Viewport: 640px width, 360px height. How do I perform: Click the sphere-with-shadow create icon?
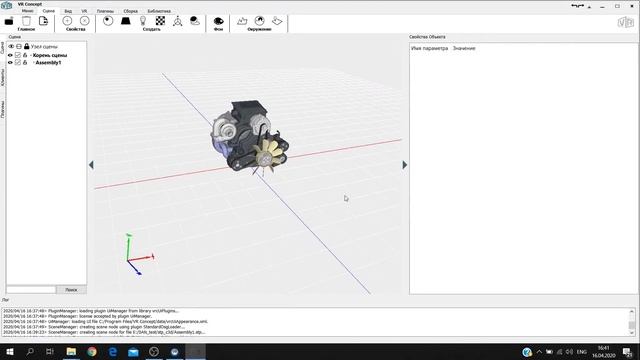point(195,21)
